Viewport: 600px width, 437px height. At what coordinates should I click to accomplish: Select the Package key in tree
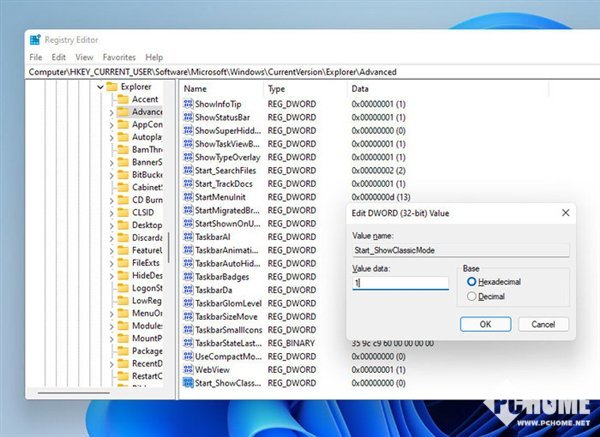click(x=147, y=351)
